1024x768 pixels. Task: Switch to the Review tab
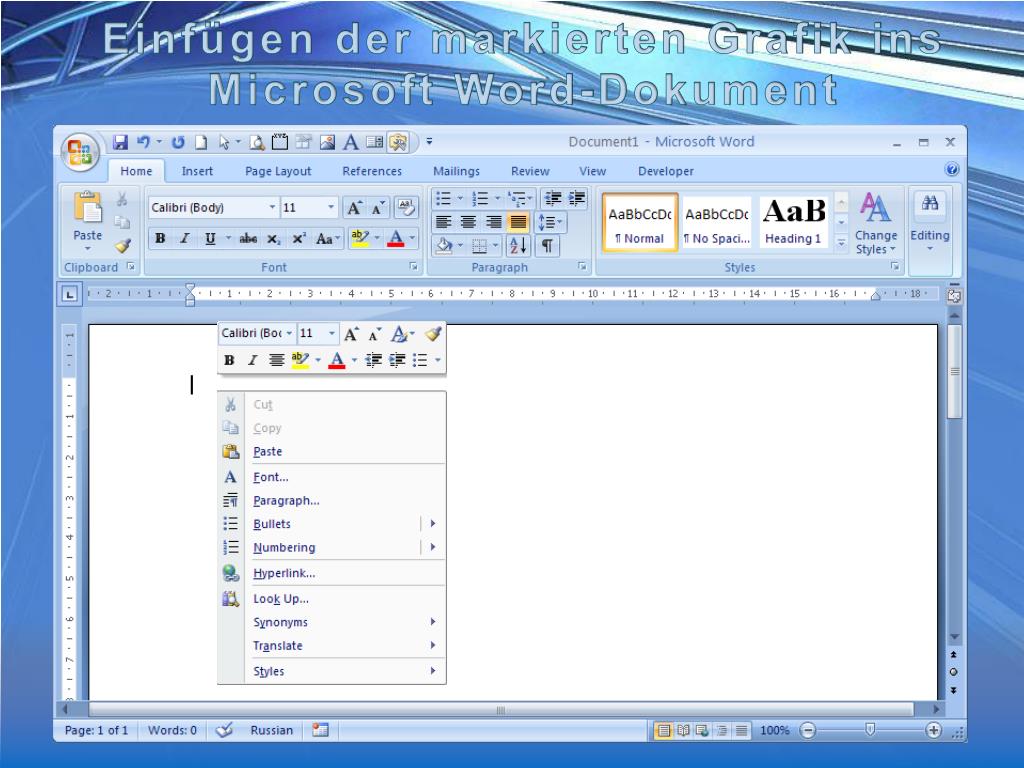(x=530, y=171)
